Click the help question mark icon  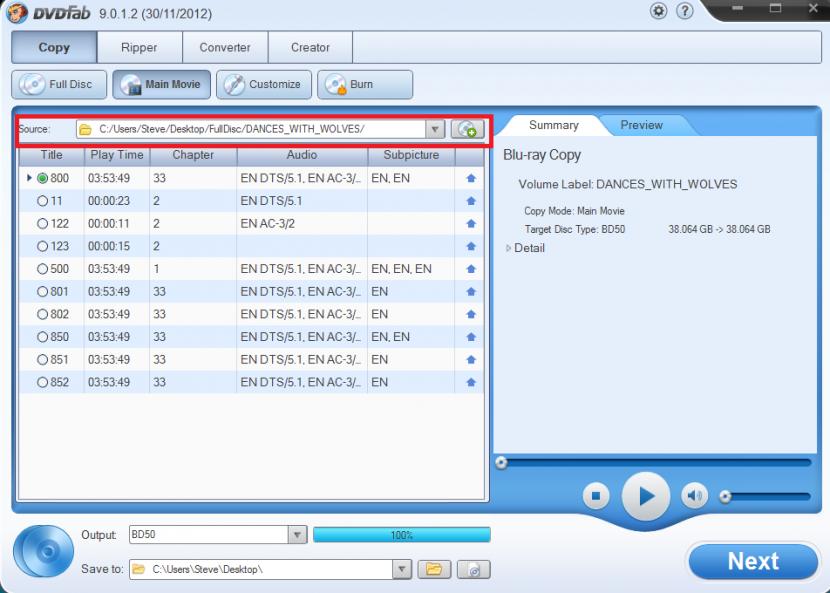pos(685,11)
